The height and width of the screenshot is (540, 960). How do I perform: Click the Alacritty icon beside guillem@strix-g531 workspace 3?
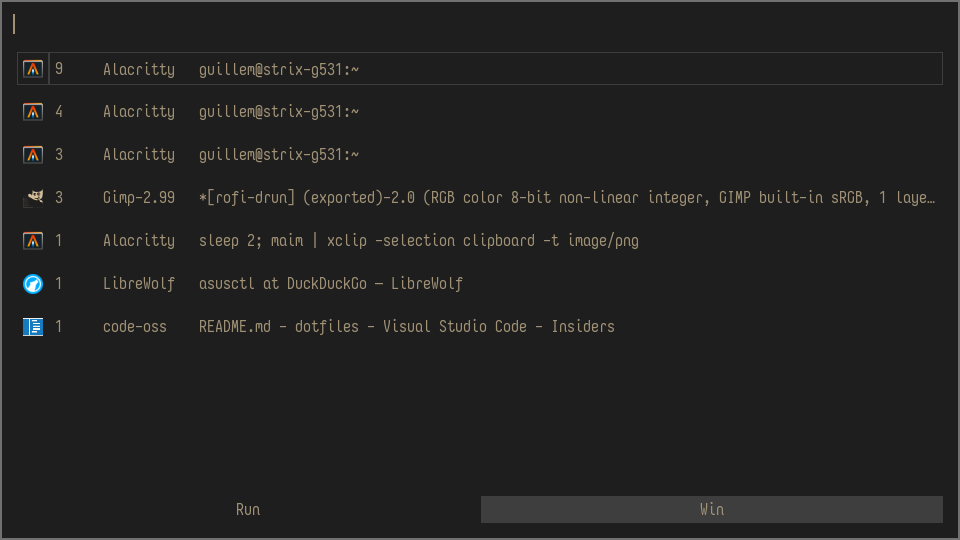[x=33, y=154]
